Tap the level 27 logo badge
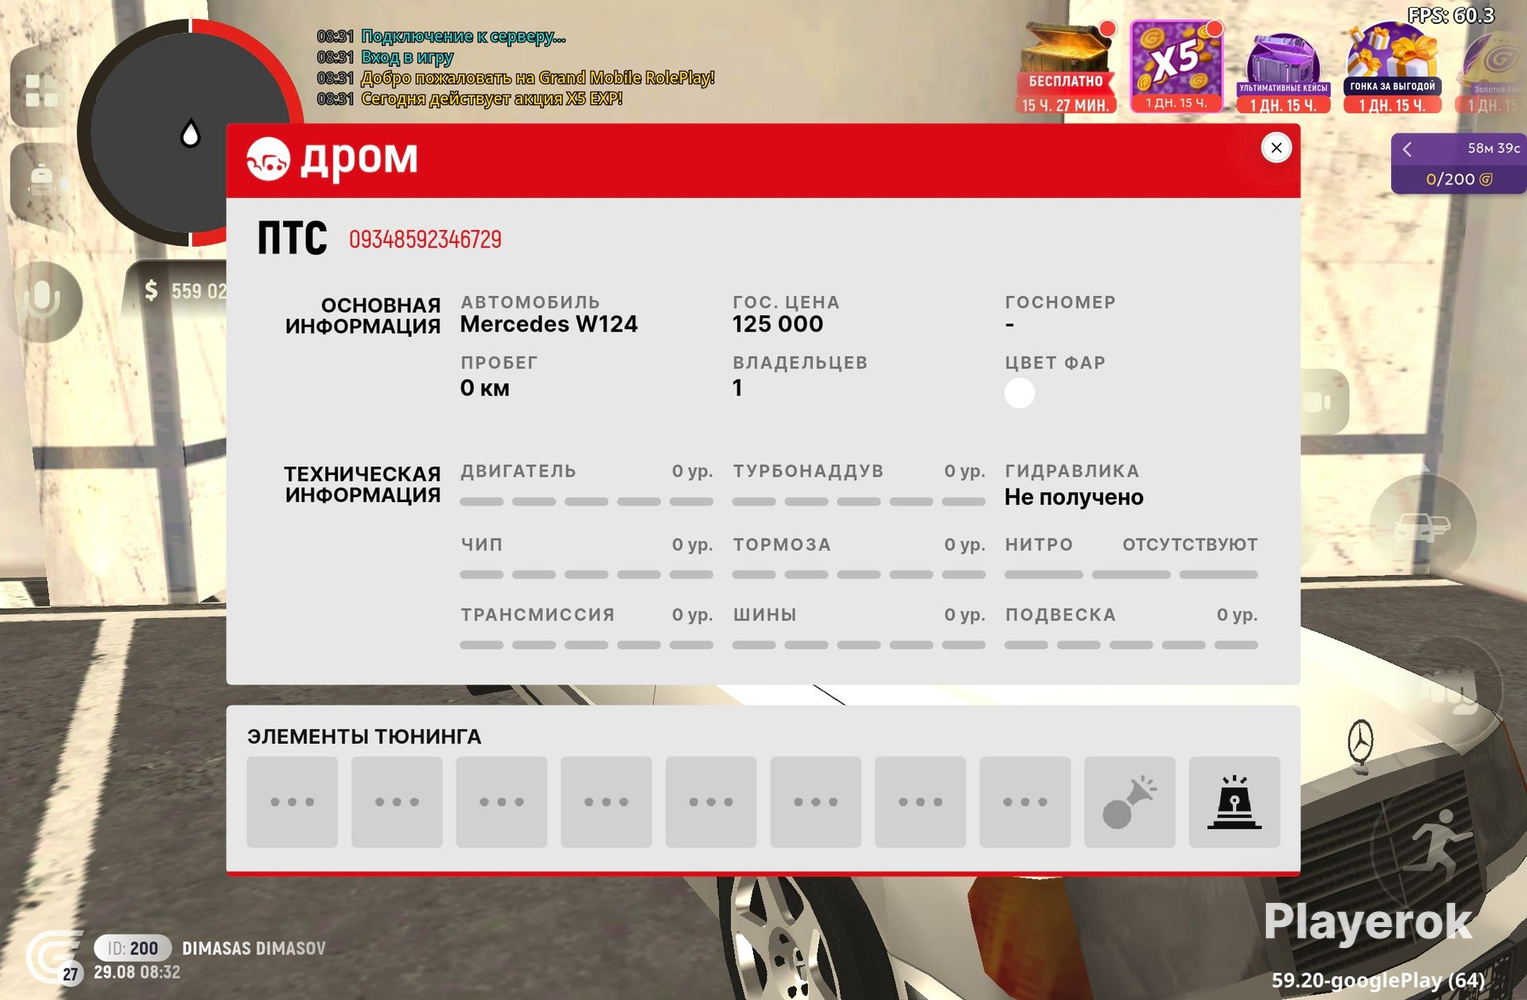 click(x=54, y=959)
